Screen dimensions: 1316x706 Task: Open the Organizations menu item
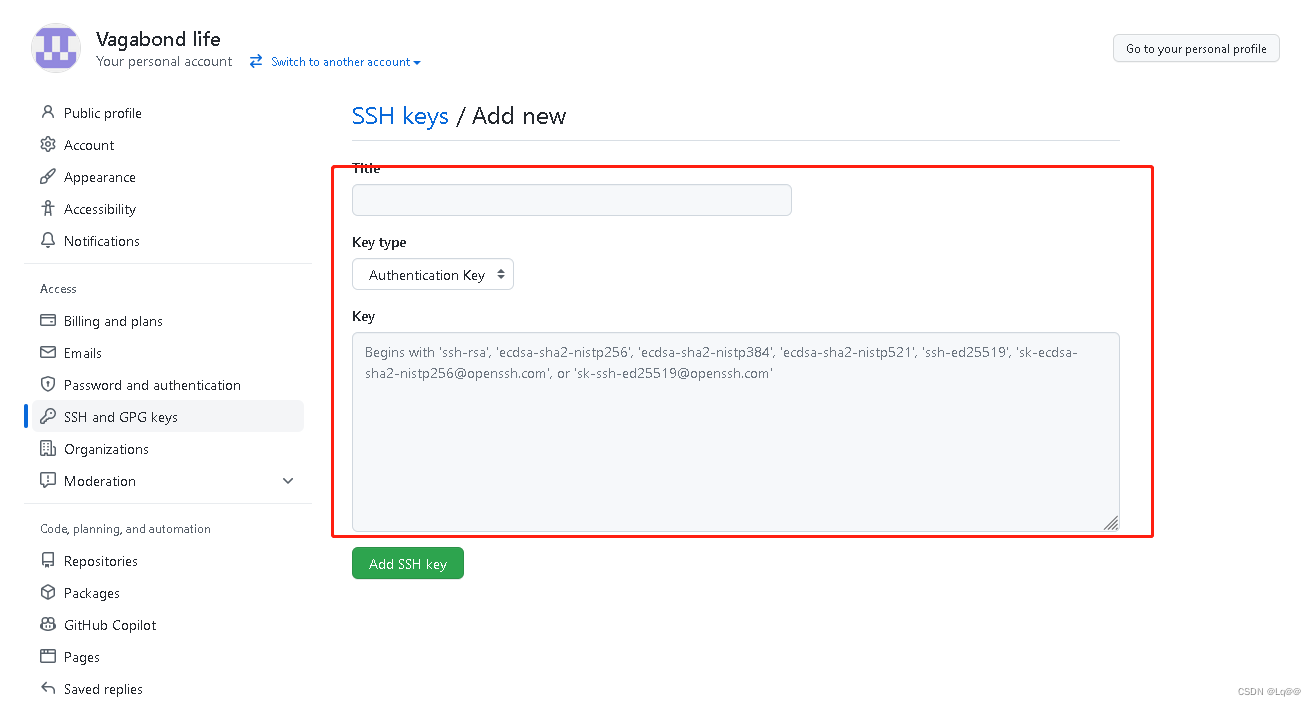(106, 449)
